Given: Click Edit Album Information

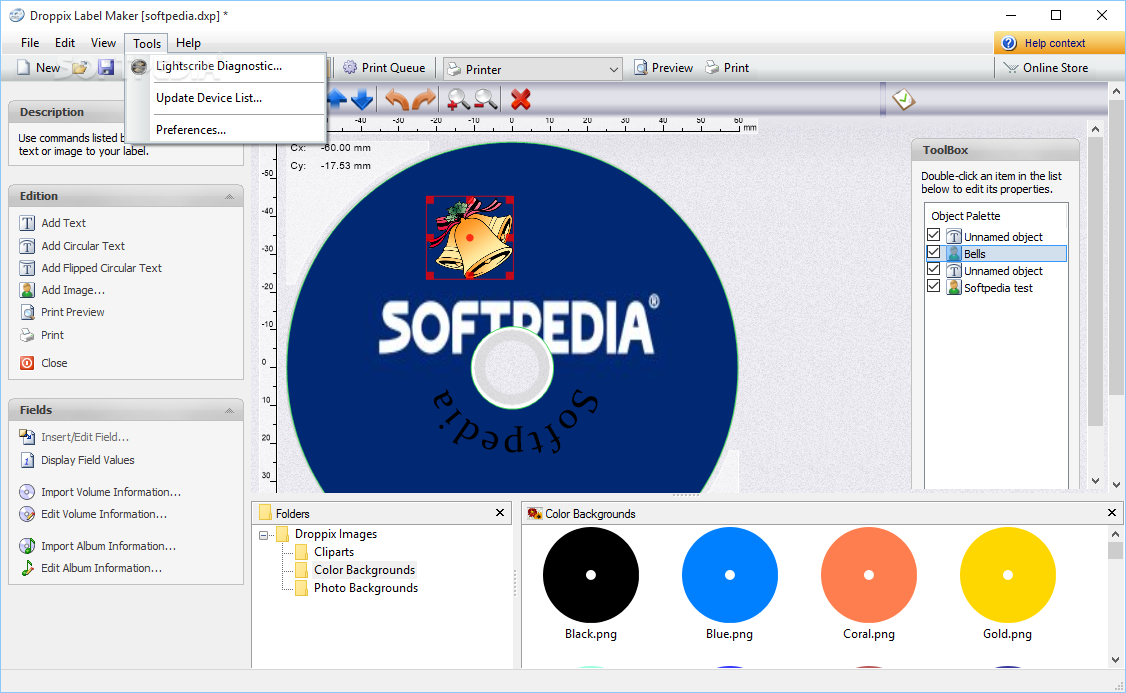Looking at the screenshot, I should (90, 568).
